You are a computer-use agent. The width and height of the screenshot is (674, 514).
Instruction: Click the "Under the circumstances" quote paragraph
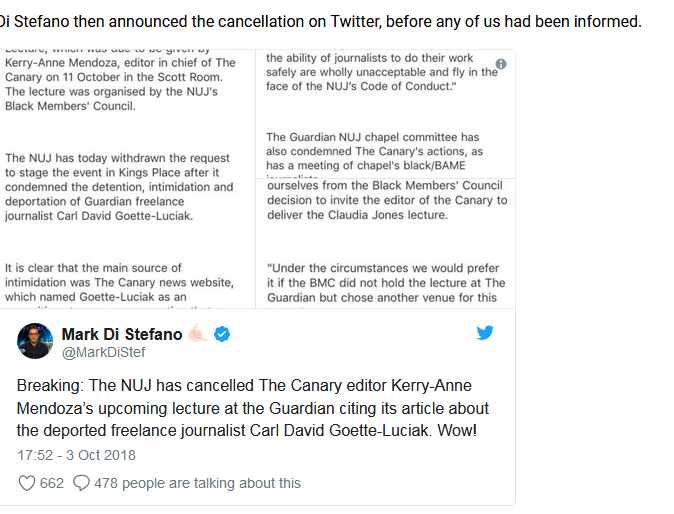tap(386, 282)
